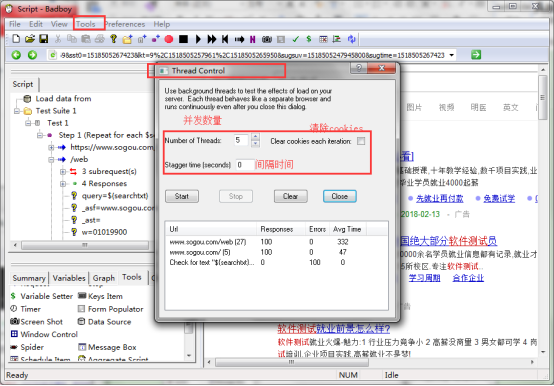This screenshot has width=554, height=386.
Task: Click the step forward arrow icon
Action: (239, 39)
